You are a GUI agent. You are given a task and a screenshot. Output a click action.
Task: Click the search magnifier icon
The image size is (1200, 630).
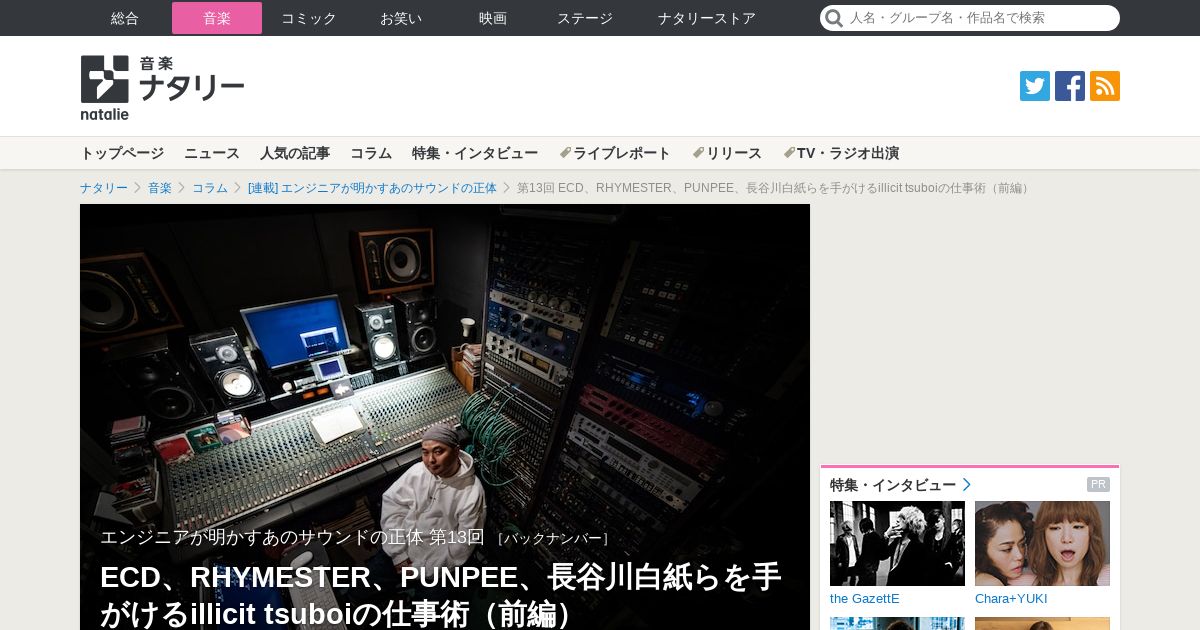tap(834, 18)
